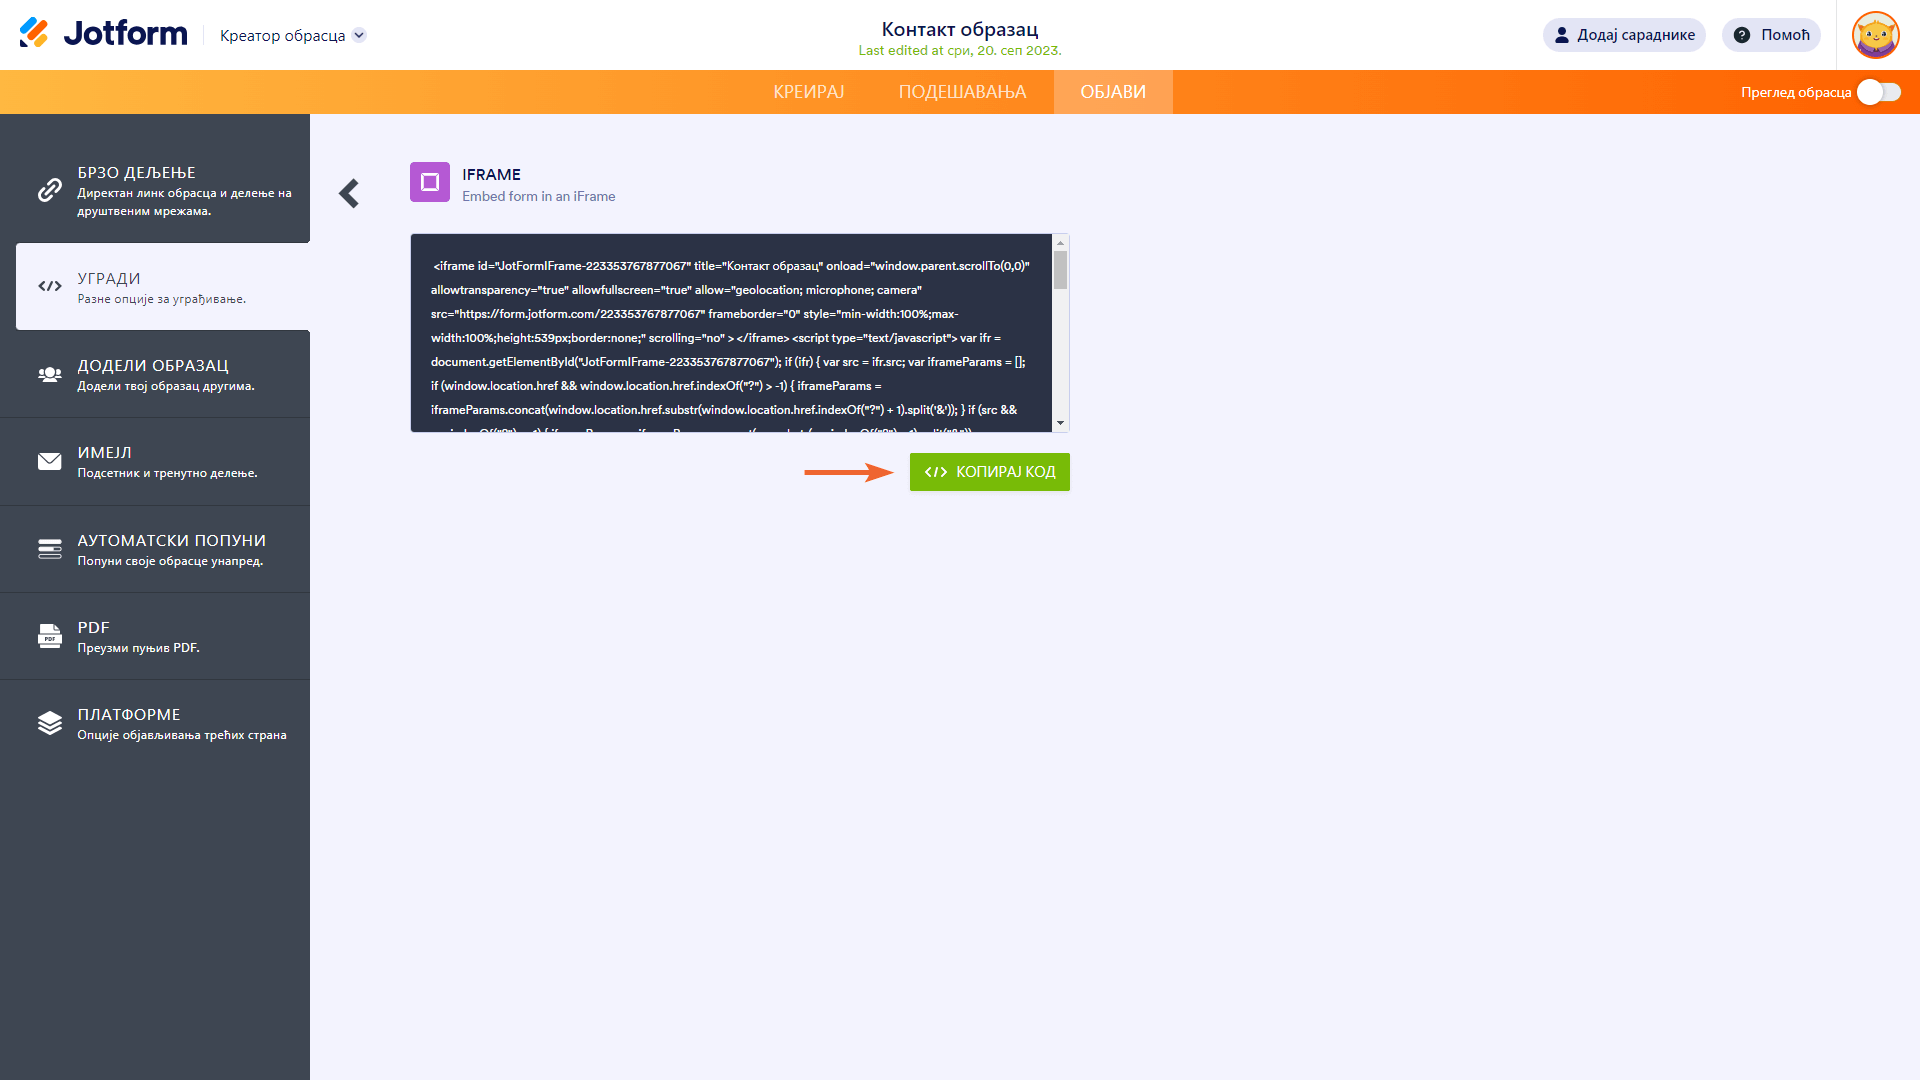Click the PDF printer icon
1920x1080 pixels.
pos(49,636)
